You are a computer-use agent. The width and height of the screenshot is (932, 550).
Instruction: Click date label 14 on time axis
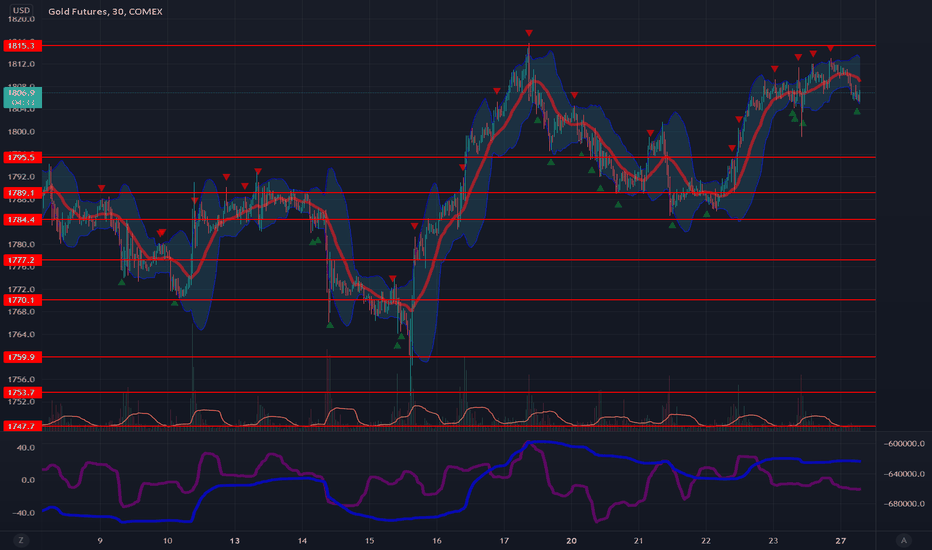point(302,540)
